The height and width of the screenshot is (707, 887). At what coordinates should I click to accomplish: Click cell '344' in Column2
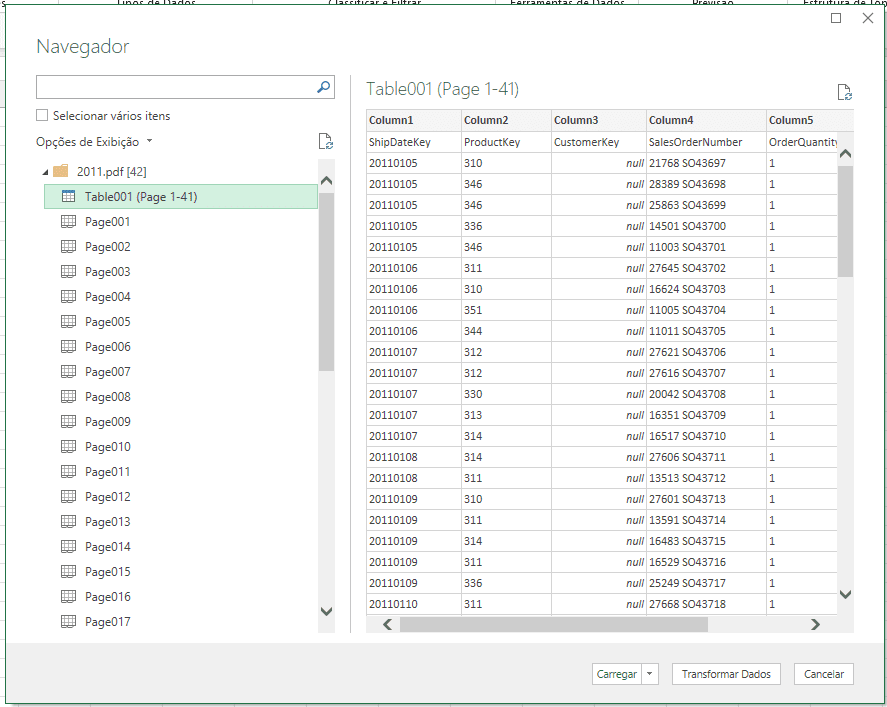pos(506,331)
